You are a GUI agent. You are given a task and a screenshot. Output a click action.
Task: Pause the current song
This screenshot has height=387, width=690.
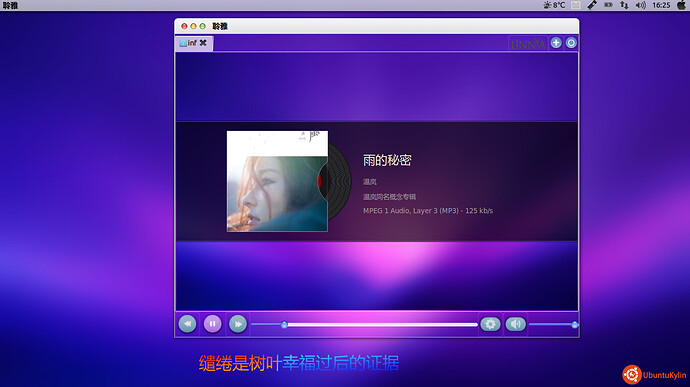[x=213, y=324]
